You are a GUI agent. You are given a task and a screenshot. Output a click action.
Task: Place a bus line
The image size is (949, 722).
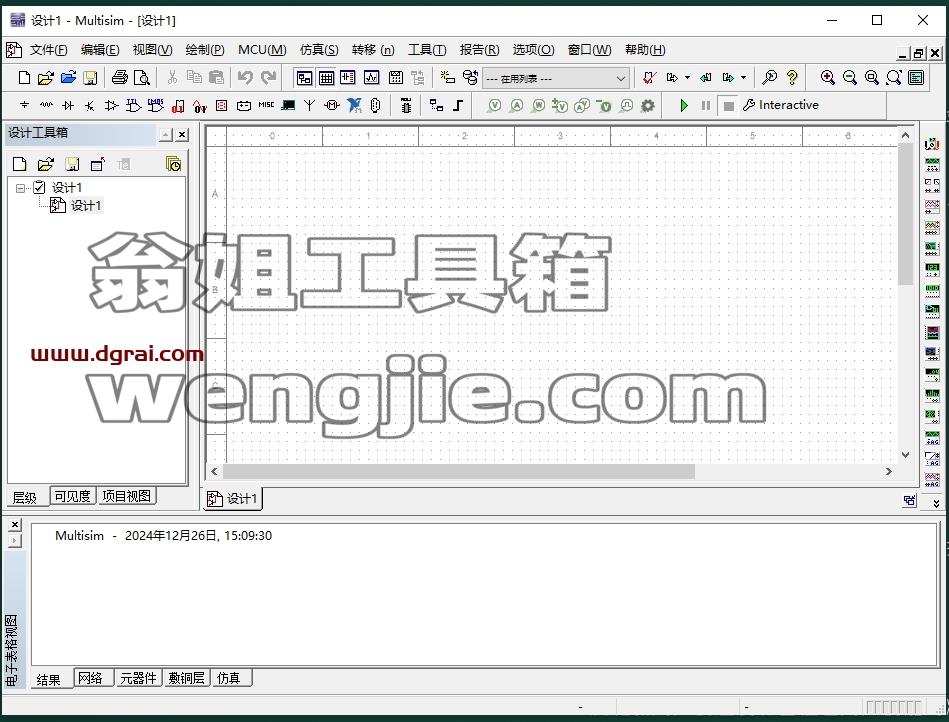pyautogui.click(x=458, y=105)
